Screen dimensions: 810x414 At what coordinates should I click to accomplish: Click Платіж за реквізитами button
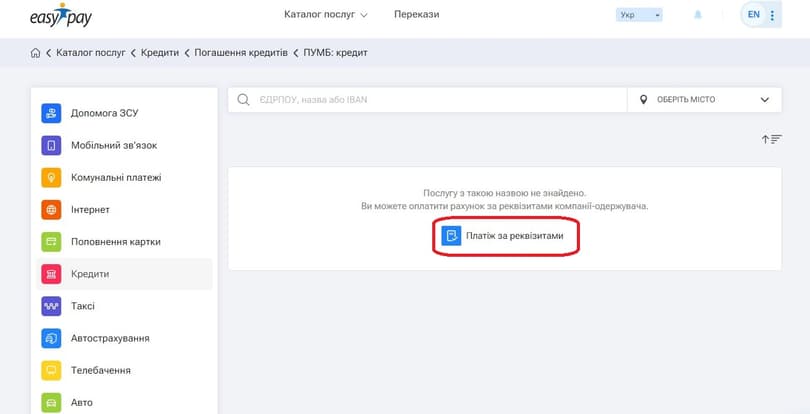(505, 236)
